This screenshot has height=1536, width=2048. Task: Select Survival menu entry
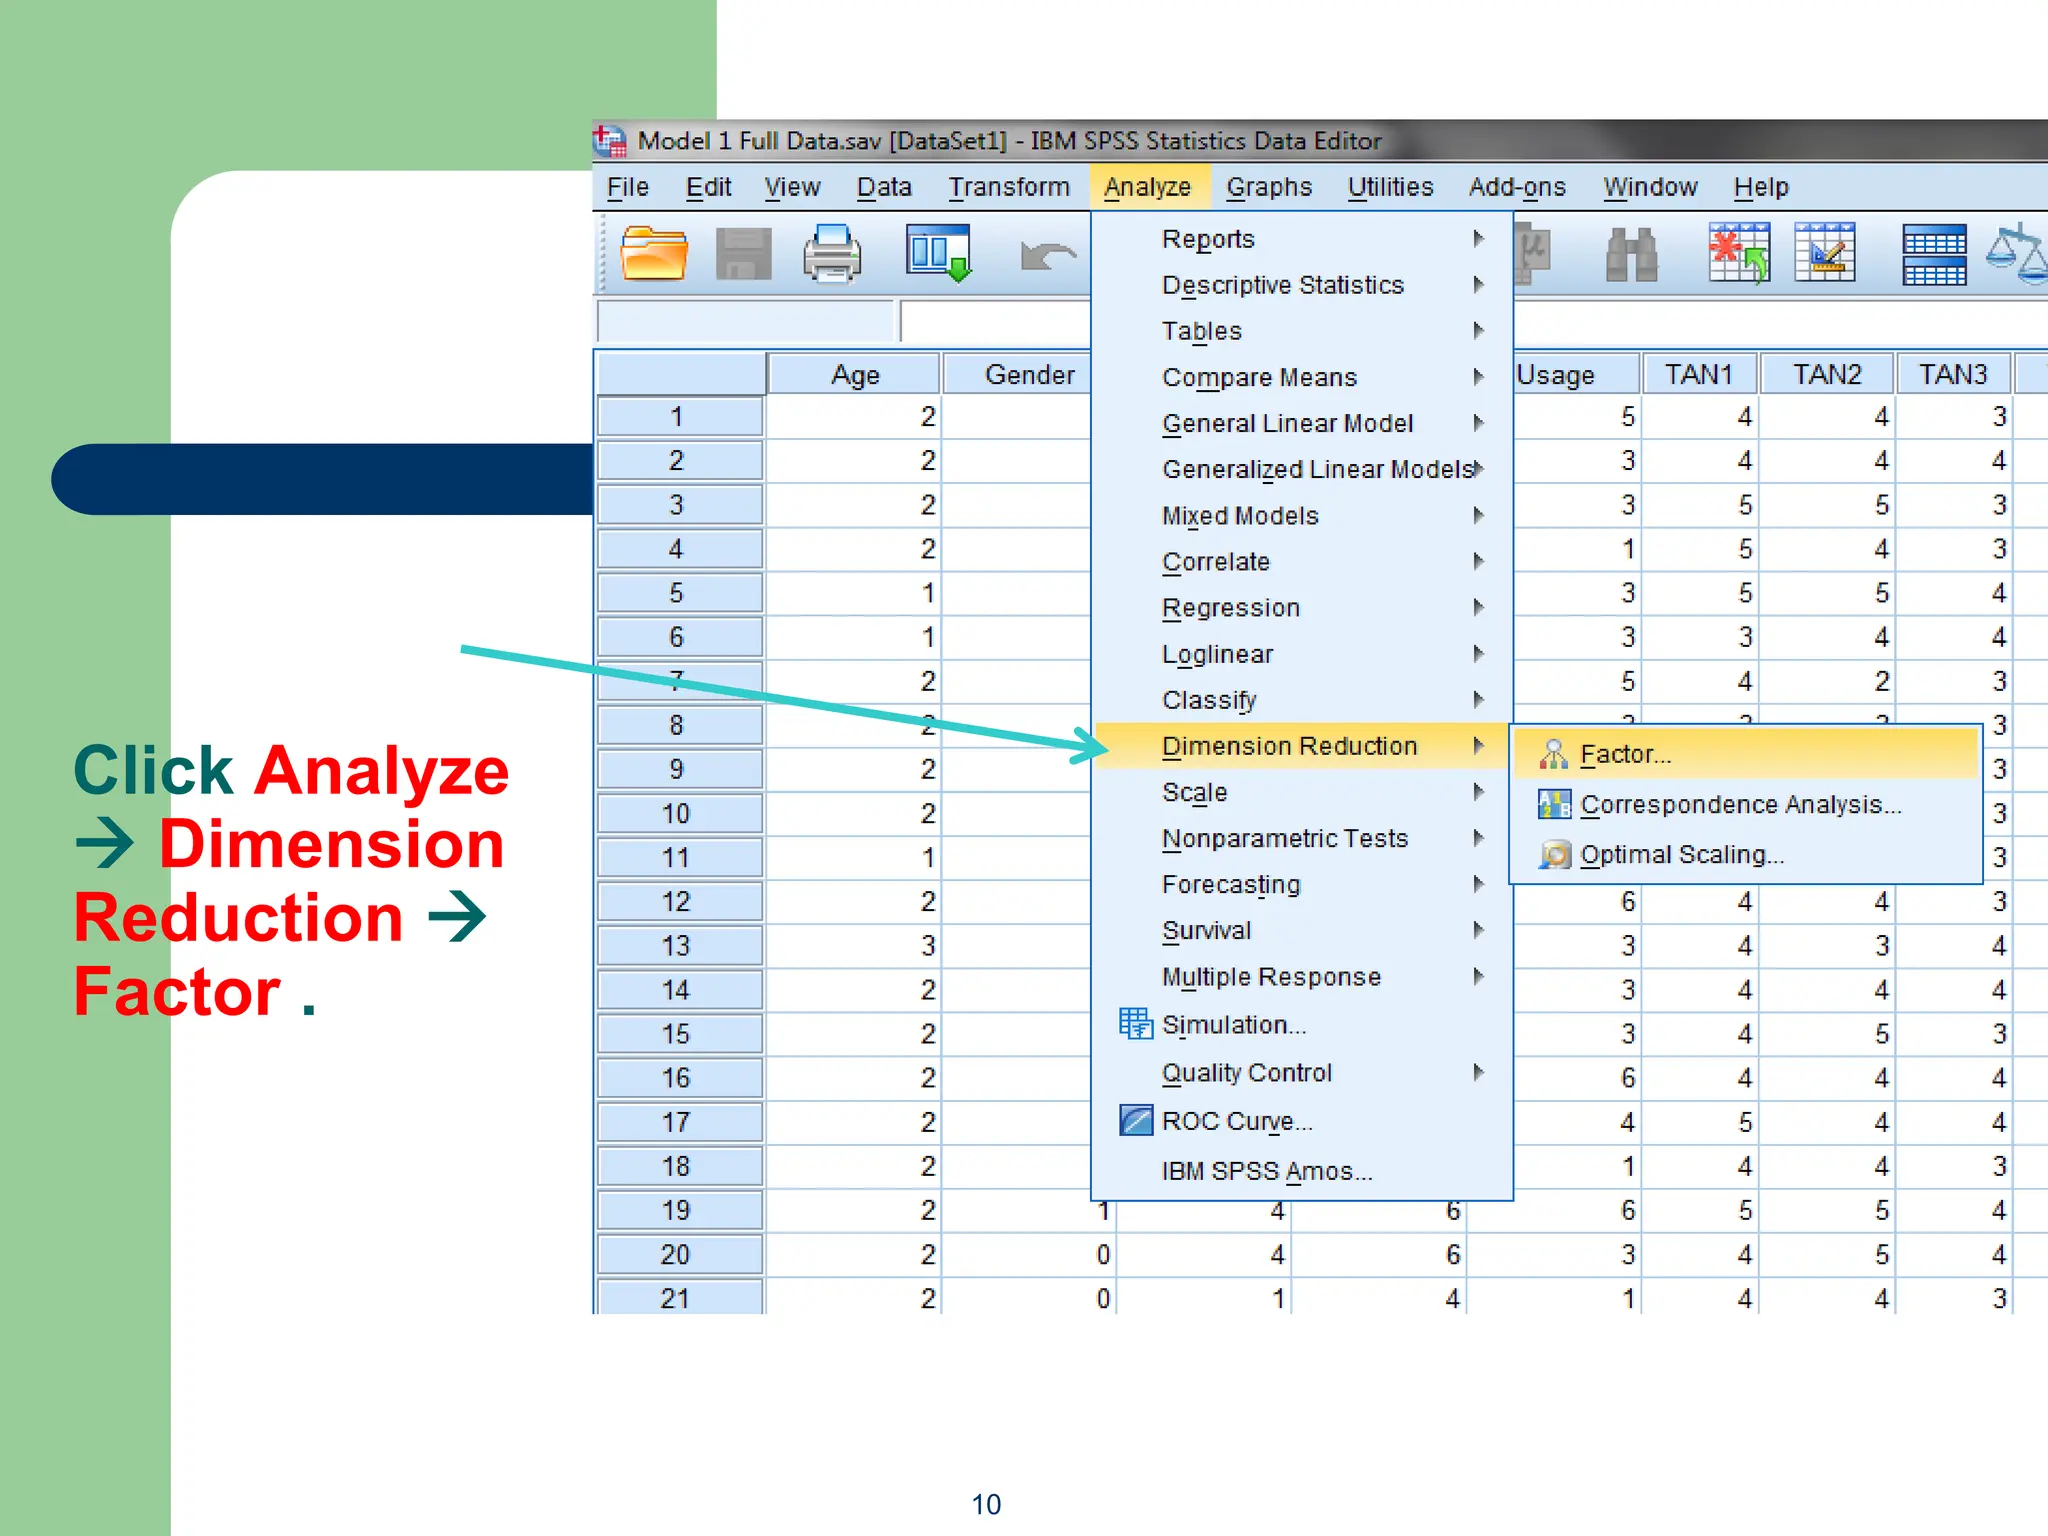[x=1302, y=930]
